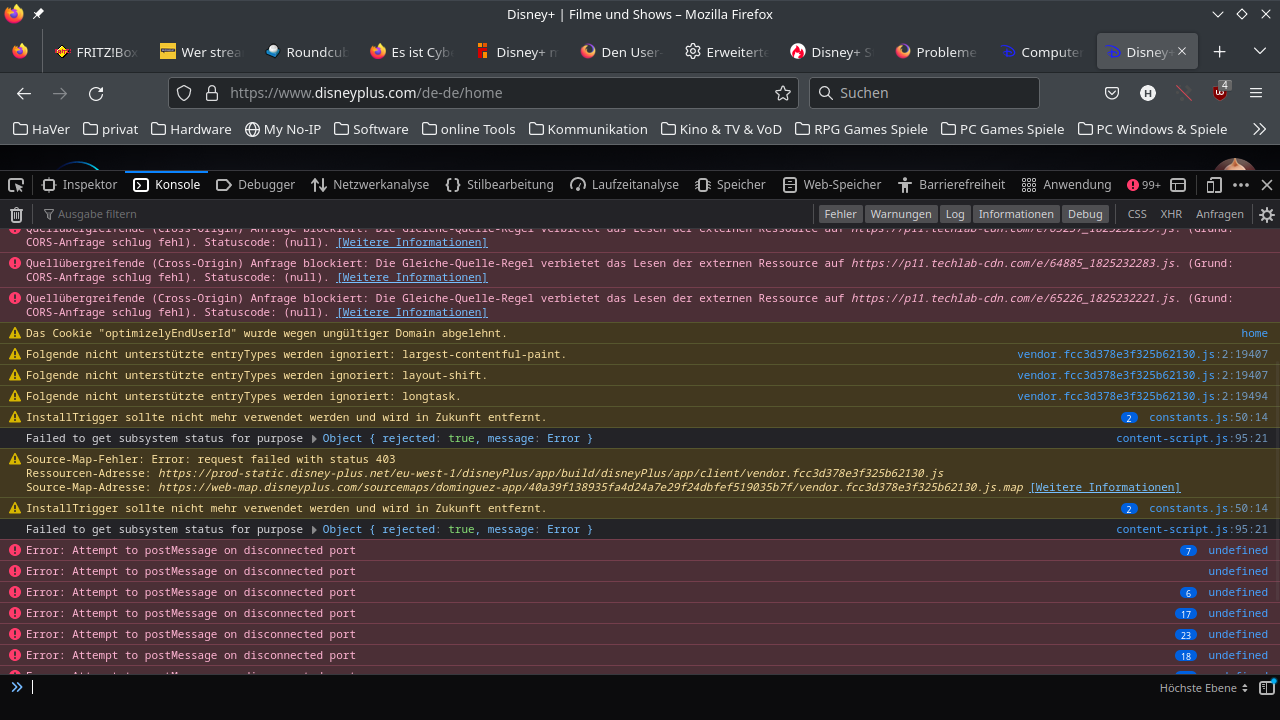Open devtools three-dot options menu
The image size is (1280, 720).
click(1241, 185)
